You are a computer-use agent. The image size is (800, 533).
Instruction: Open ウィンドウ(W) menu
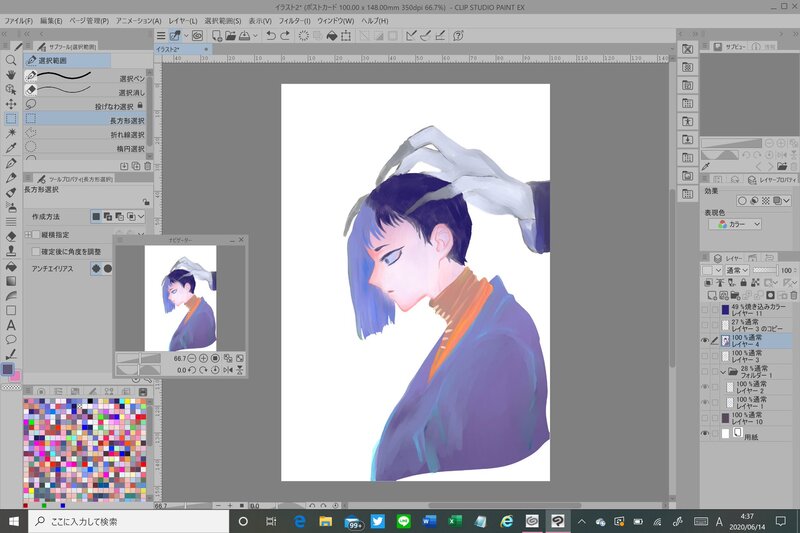coord(335,21)
